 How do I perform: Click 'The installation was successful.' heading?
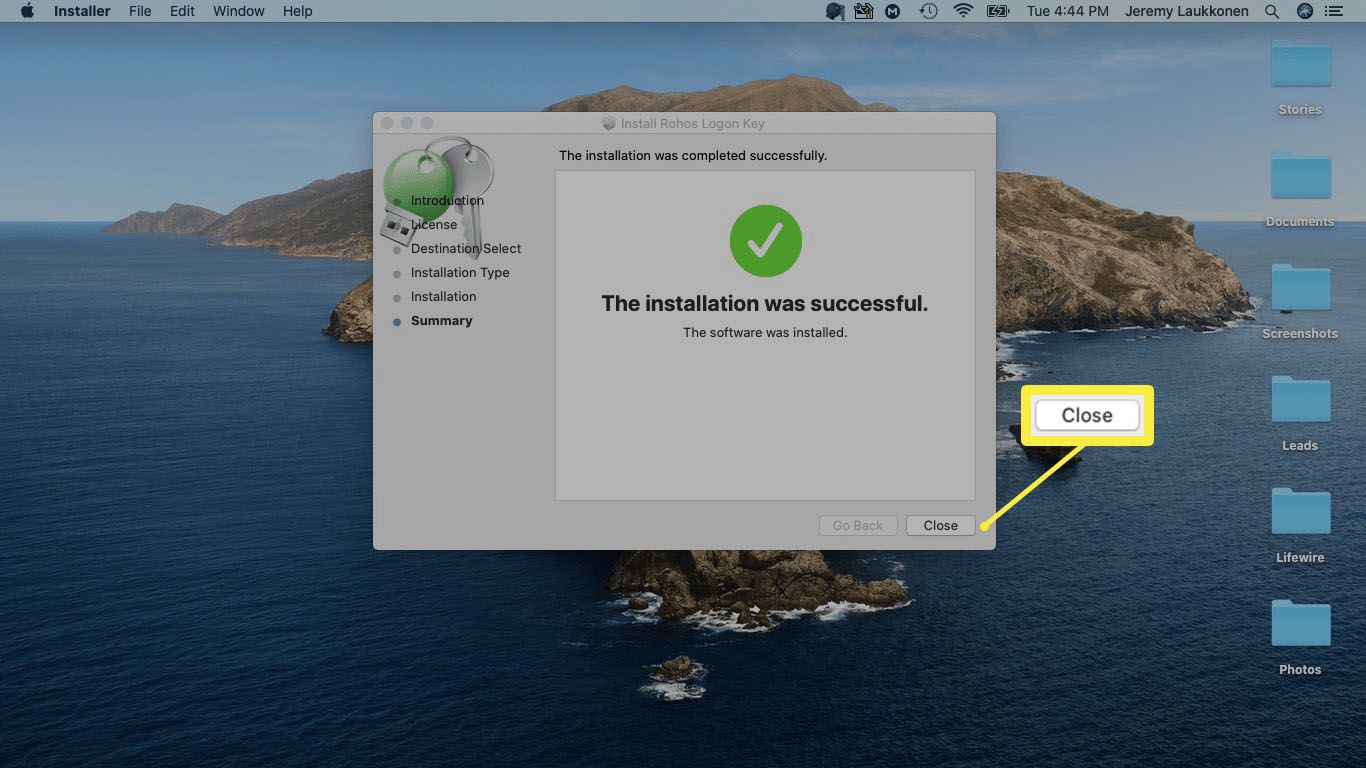[765, 303]
